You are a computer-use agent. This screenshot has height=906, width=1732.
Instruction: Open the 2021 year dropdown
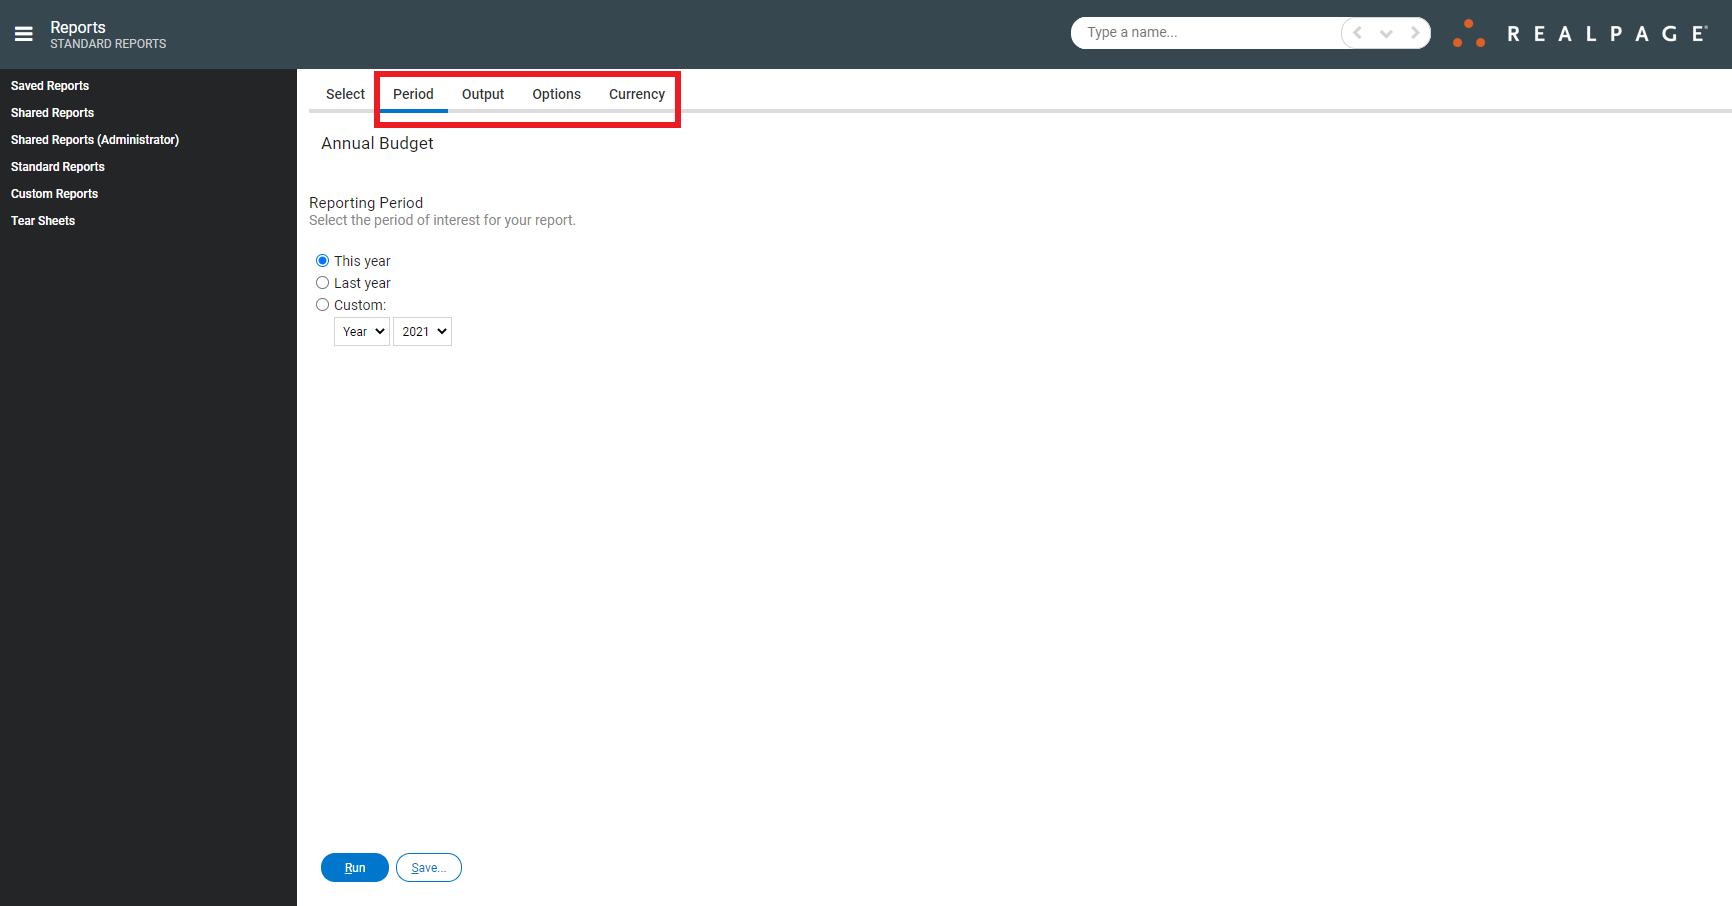[x=421, y=331]
